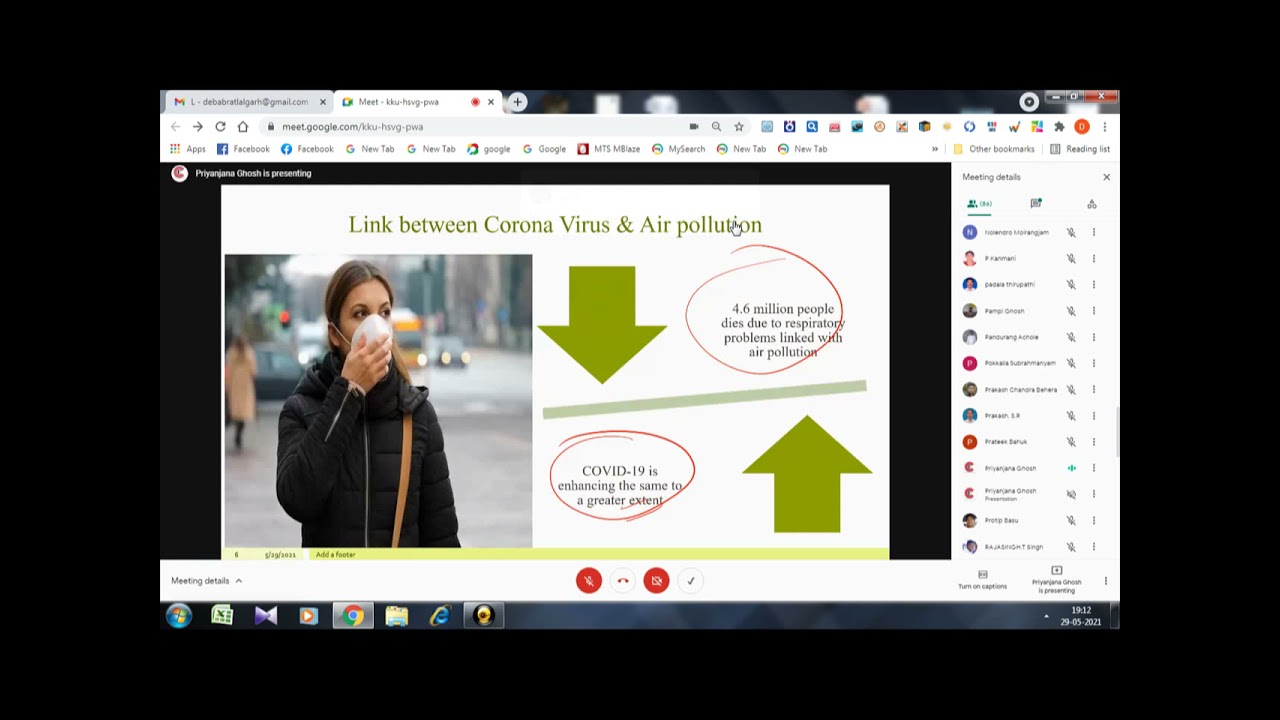Click participant name RAJASINGH.T Singh
This screenshot has width=1280, height=720.
coord(1013,547)
